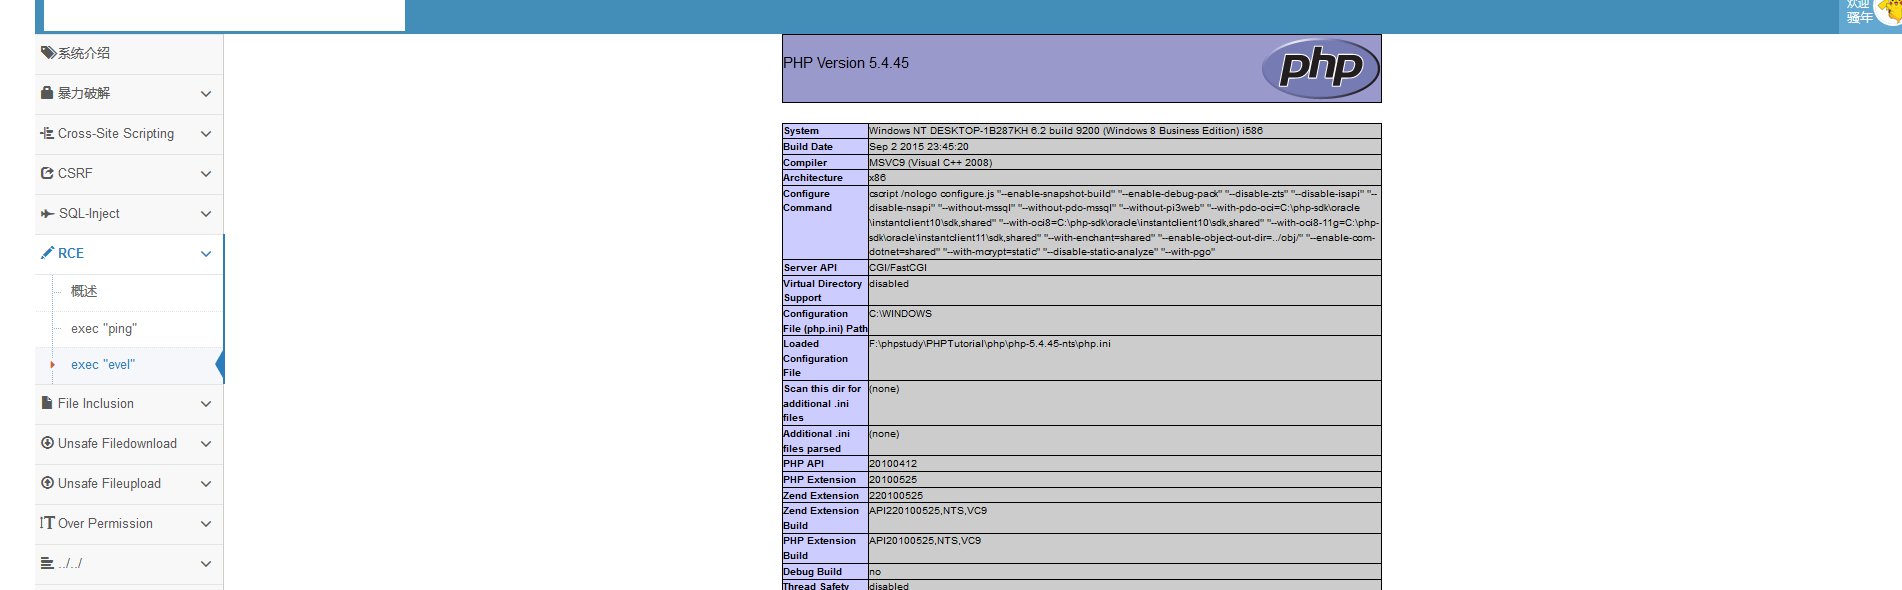
Task: Expand the Unsafe Filedownload chevron
Action: [x=206, y=444]
